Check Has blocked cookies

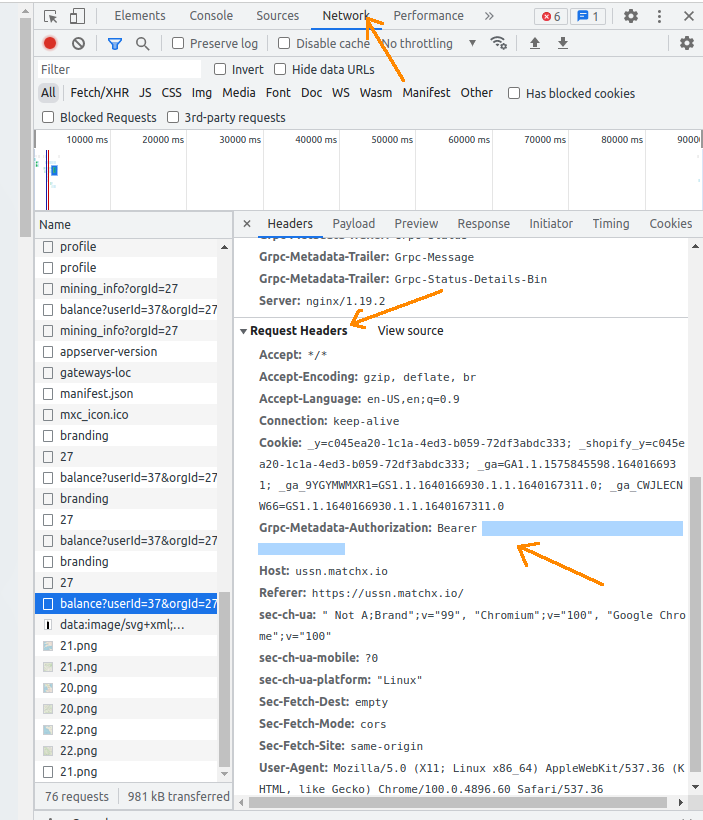click(x=514, y=93)
